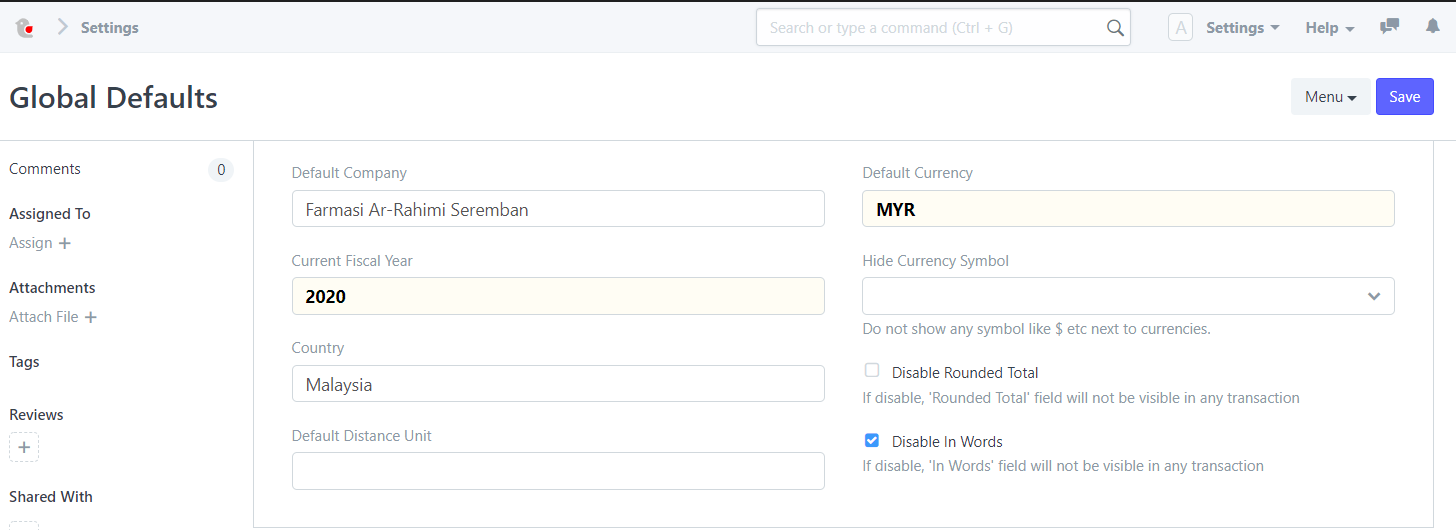Click the Assigned To heading

point(50,214)
